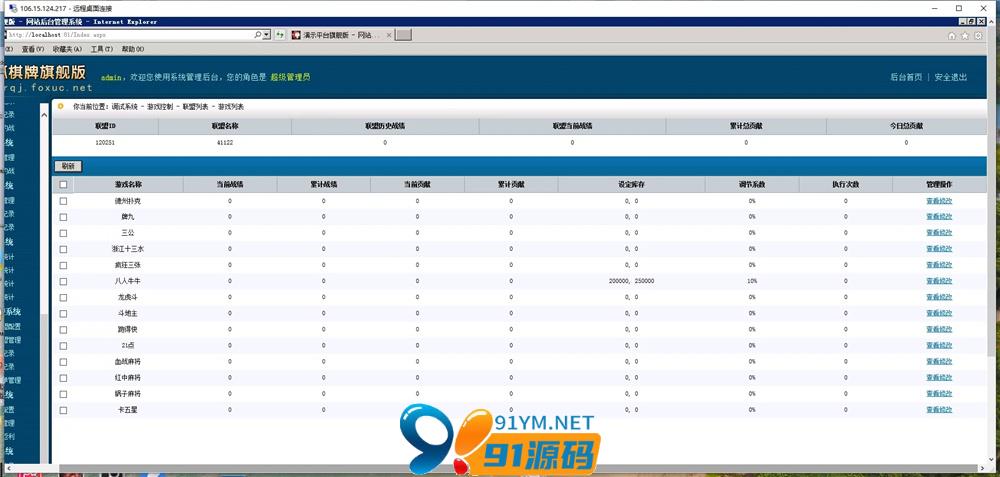Screen dimensions: 1000x477
Task: Check the box for 疯狂三张
Action: (62, 265)
